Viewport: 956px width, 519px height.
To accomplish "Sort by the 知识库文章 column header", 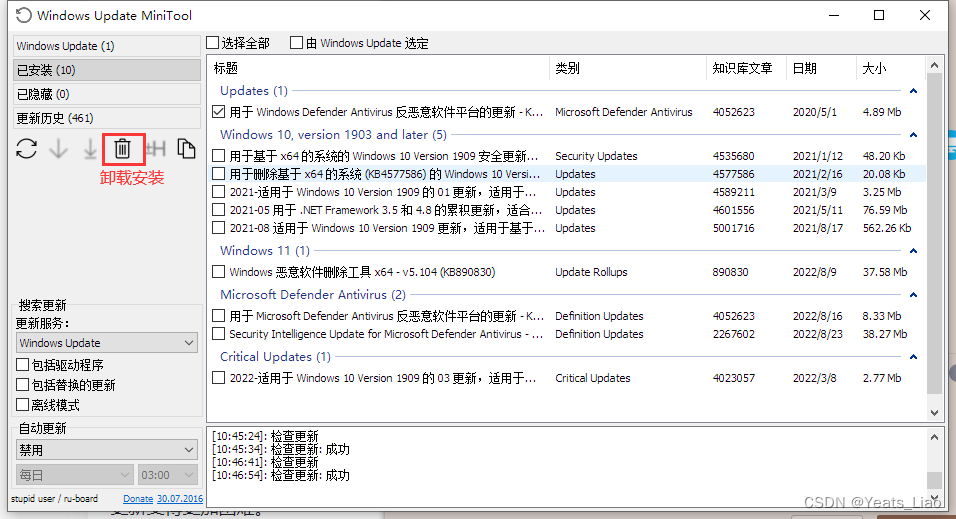I will pyautogui.click(x=746, y=68).
